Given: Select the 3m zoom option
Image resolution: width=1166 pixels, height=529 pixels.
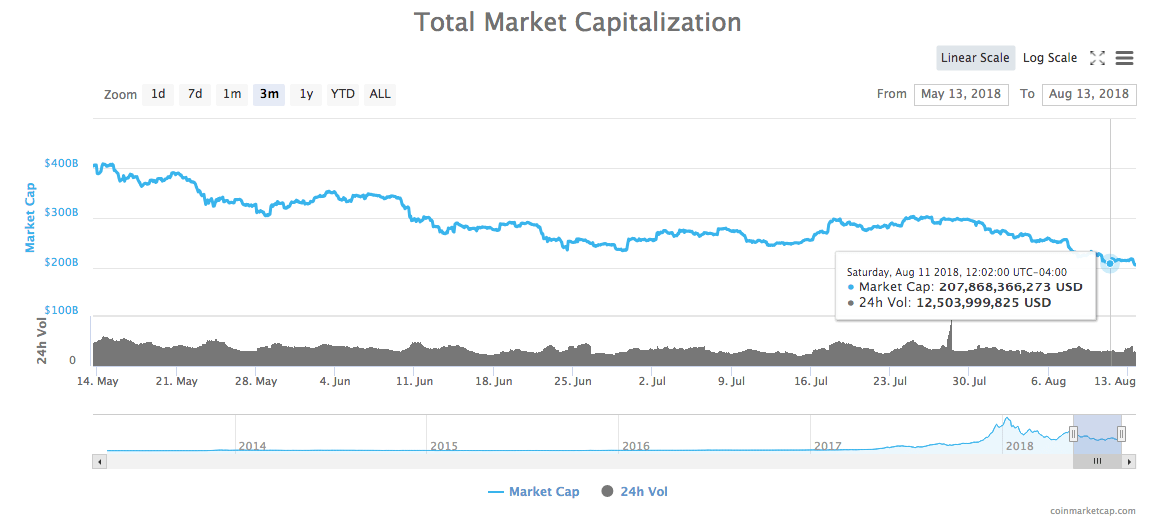Looking at the screenshot, I should pos(269,94).
